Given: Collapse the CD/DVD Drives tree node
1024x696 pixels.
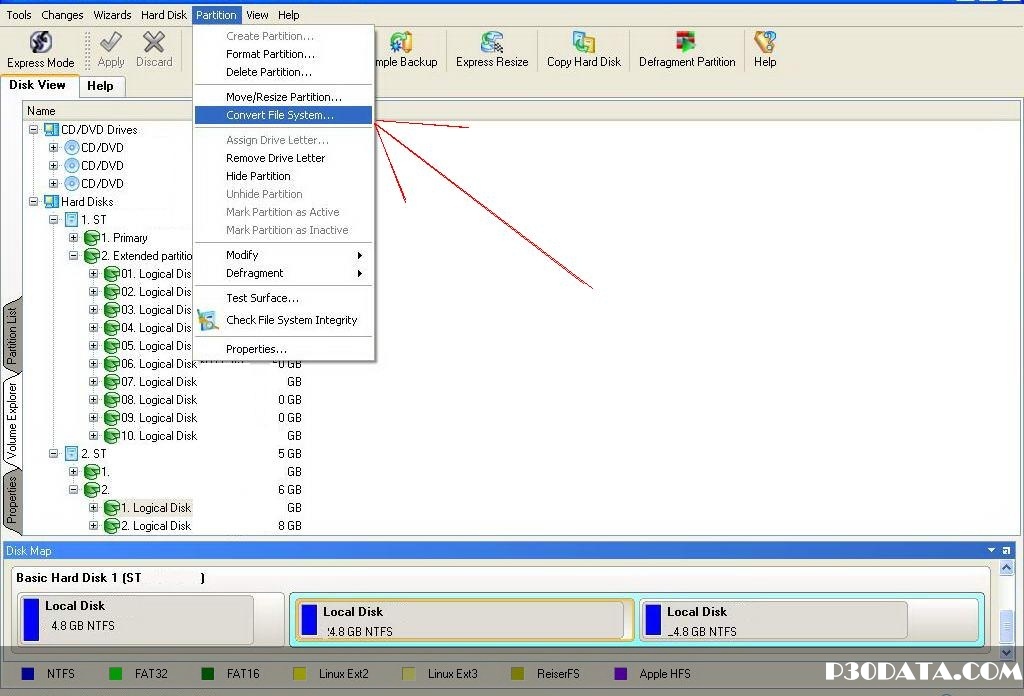Looking at the screenshot, I should point(34,130).
